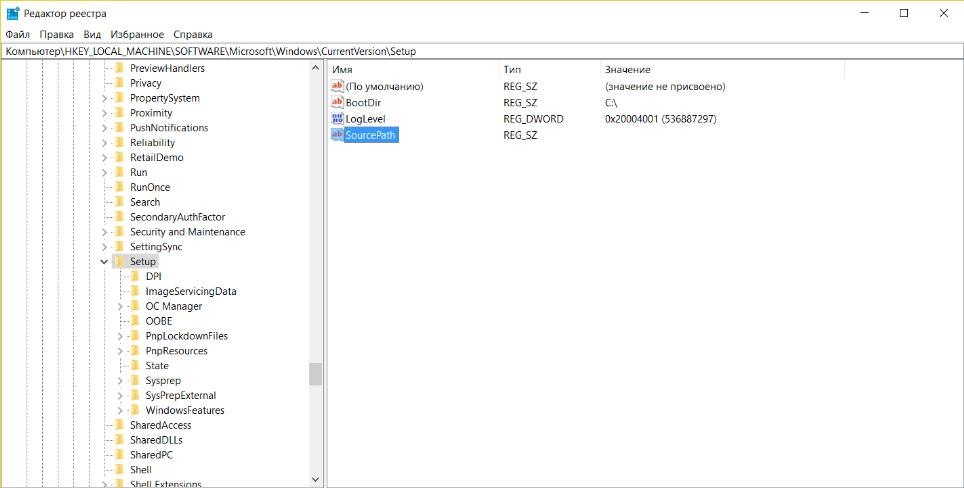Click the value 0x20004001 (536887297)
Viewport: 964px width, 488px height.
coord(660,119)
